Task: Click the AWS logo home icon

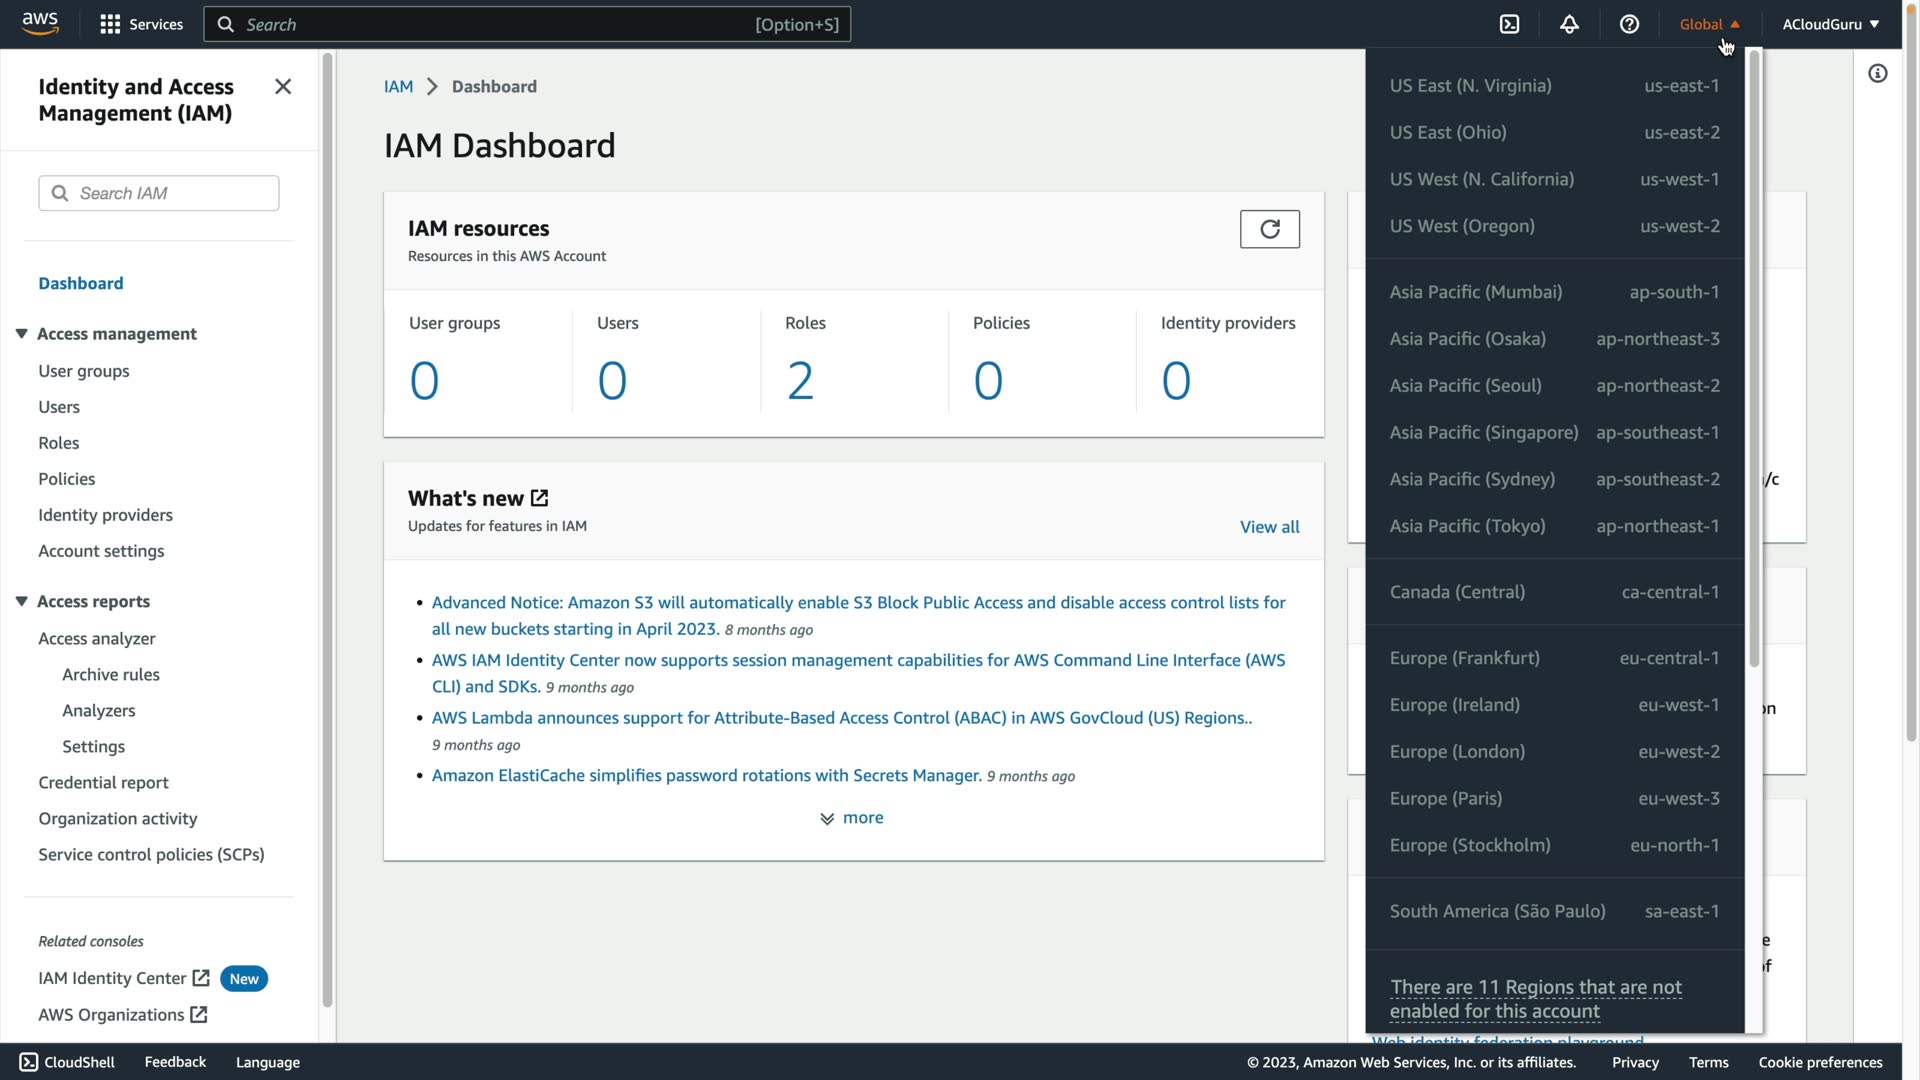Action: [40, 24]
